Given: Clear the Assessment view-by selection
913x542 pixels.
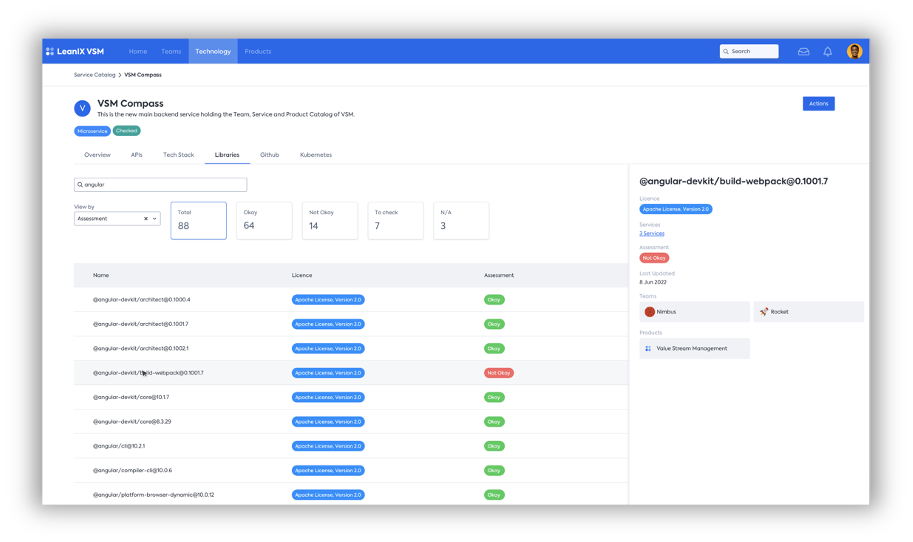Looking at the screenshot, I should coord(146,219).
